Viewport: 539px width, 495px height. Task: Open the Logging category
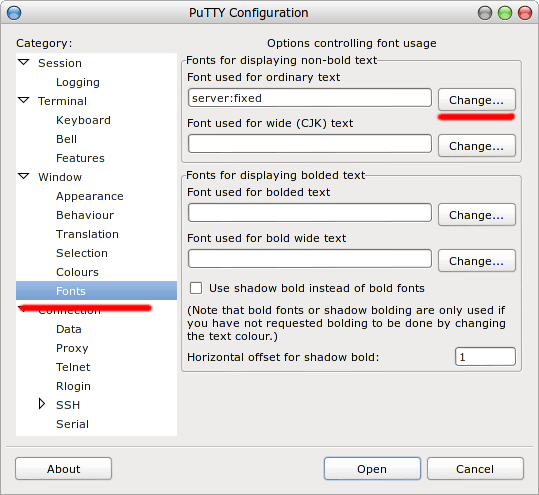(78, 82)
